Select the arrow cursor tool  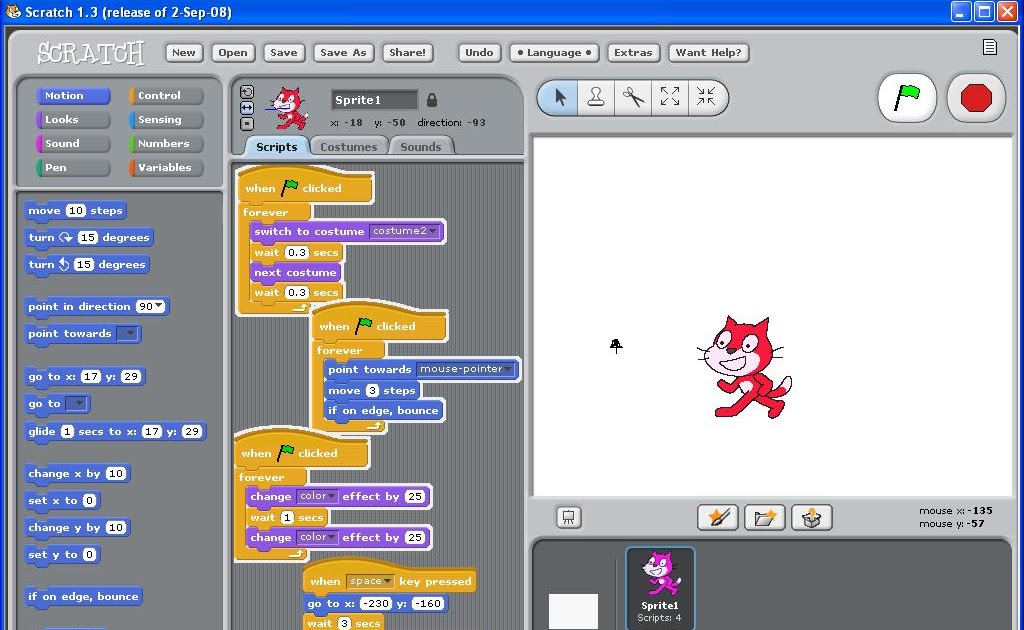click(560, 97)
